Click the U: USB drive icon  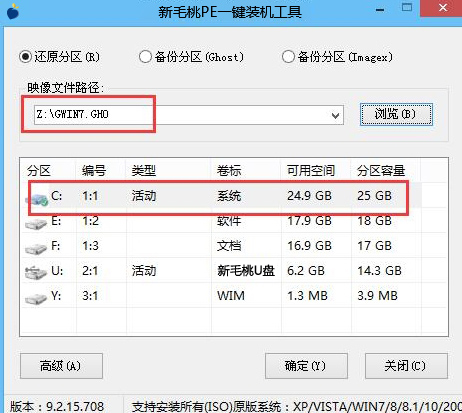click(x=36, y=273)
